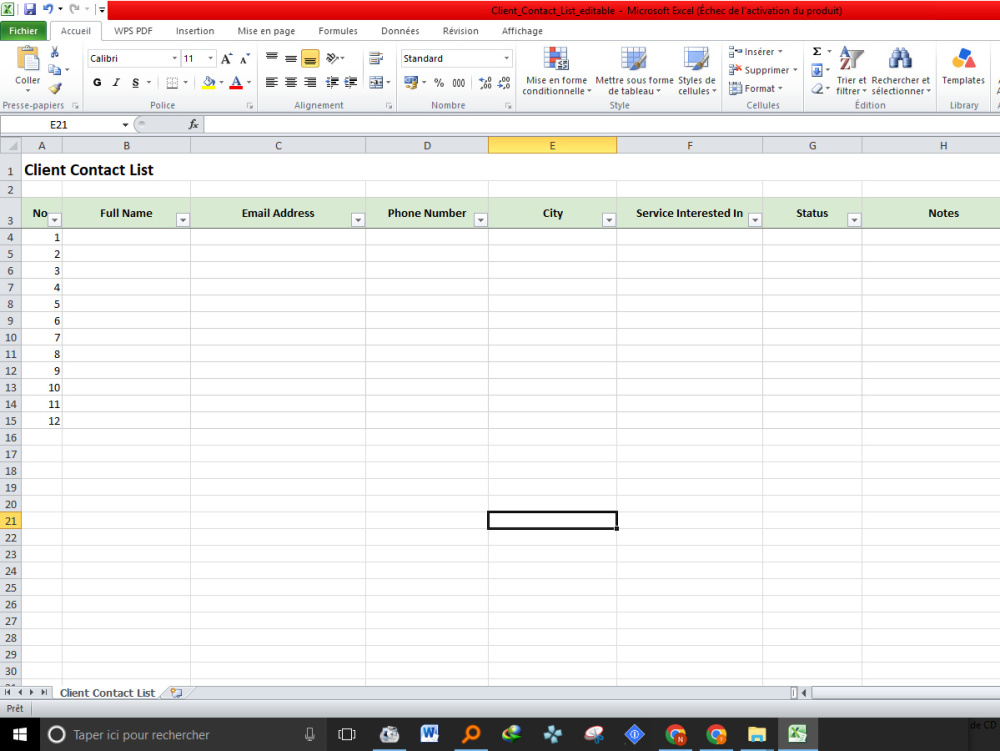Click the Fill down arrow icon

tap(817, 70)
